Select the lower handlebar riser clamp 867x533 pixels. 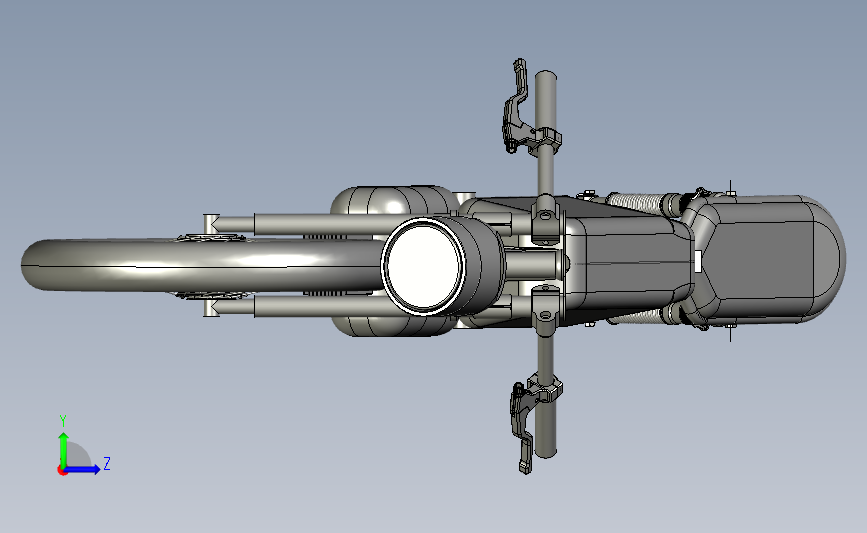tap(546, 310)
